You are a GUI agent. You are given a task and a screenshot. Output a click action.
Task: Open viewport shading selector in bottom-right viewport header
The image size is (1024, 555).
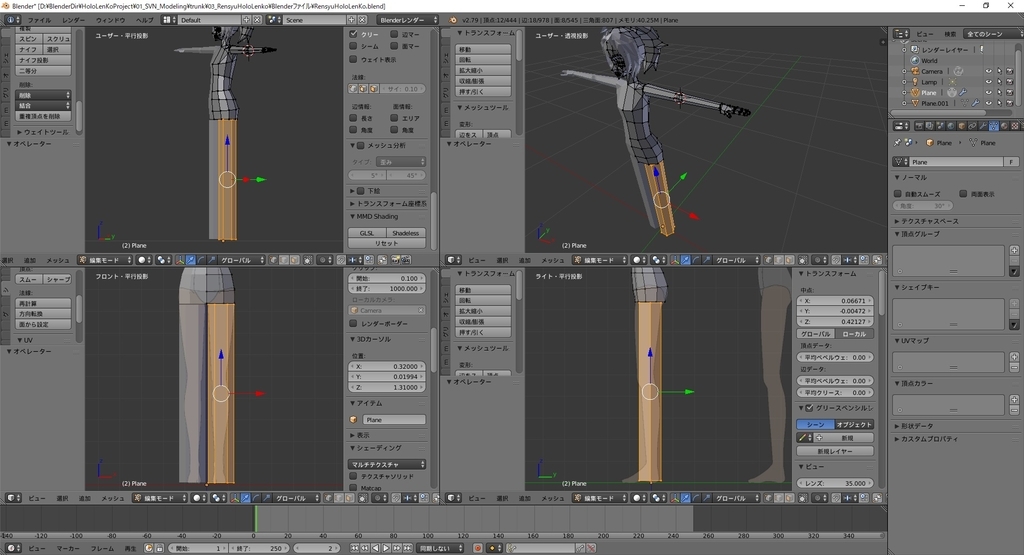click(x=639, y=498)
